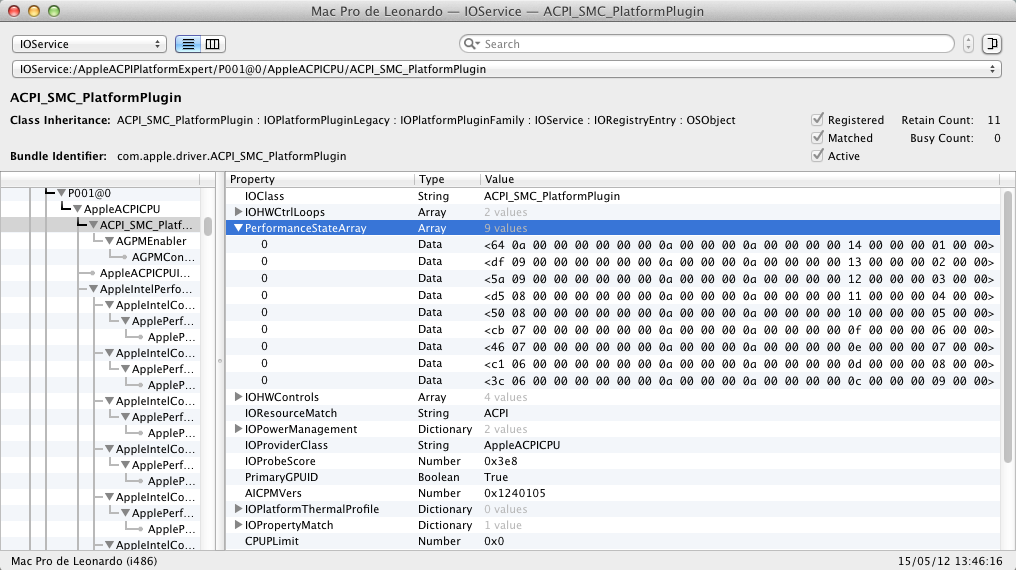Open the search options magnifier menu
Image resolution: width=1016 pixels, height=570 pixels.
pos(471,44)
